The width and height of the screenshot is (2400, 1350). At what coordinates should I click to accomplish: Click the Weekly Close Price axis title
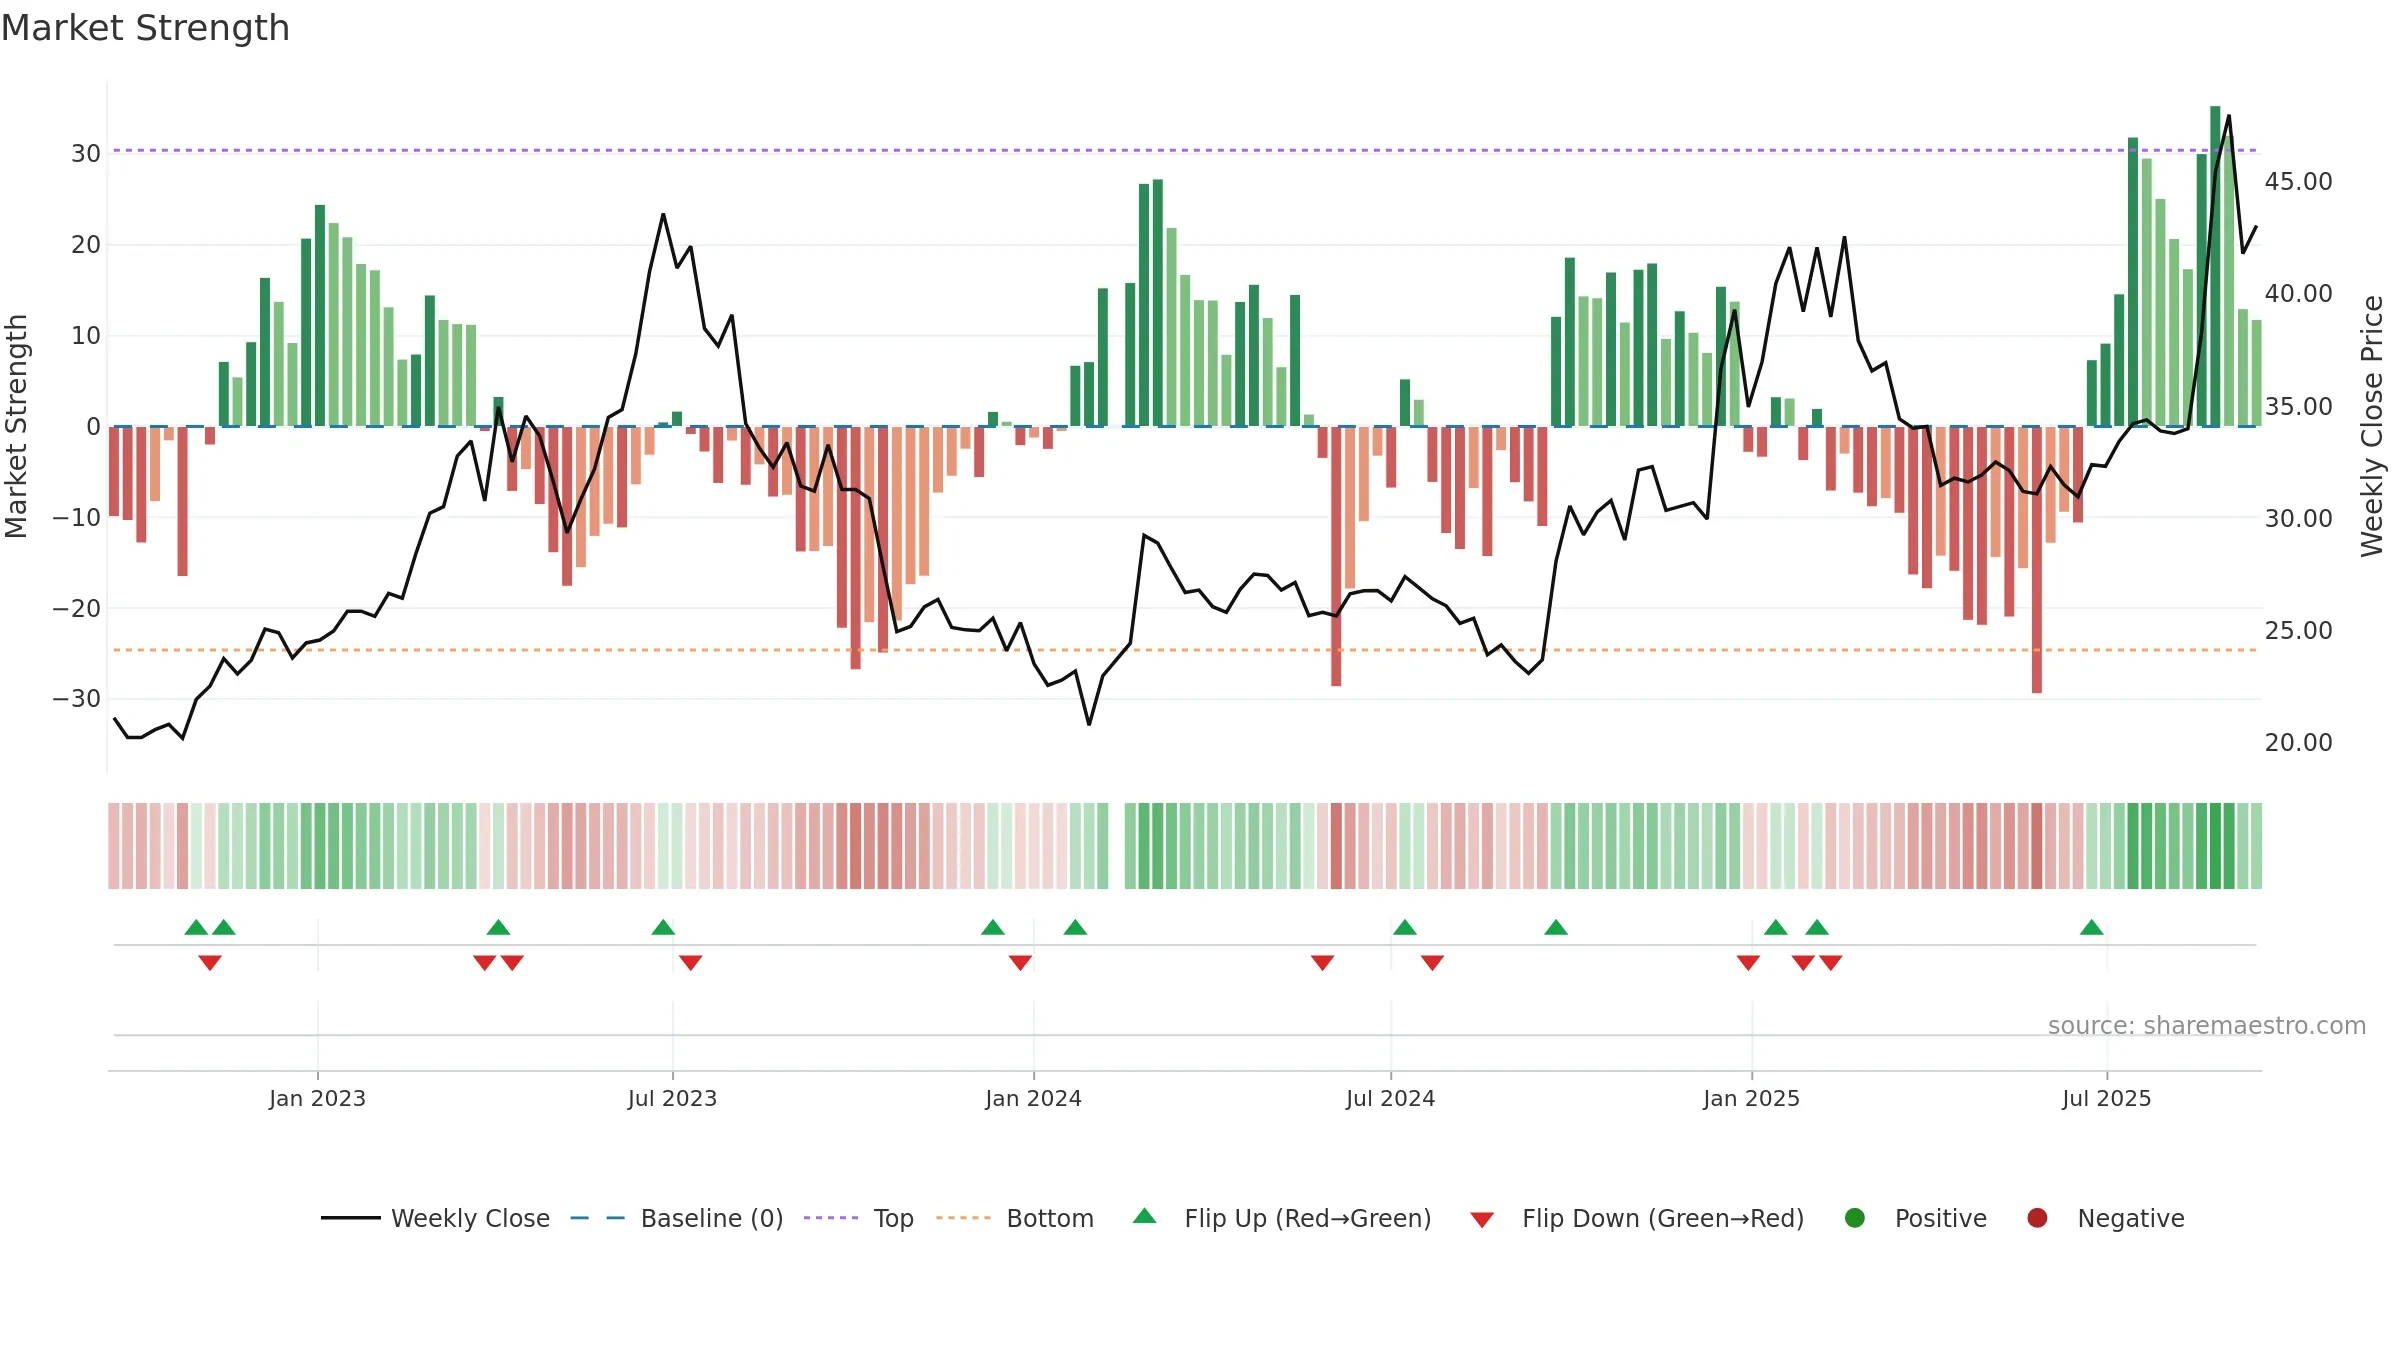(x=2372, y=426)
